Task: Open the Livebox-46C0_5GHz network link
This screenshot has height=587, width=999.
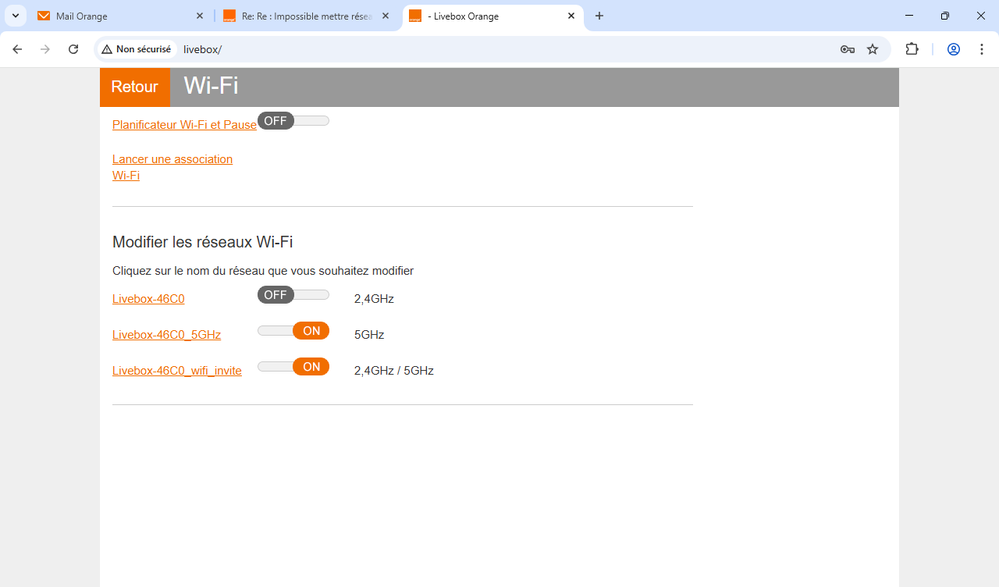Action: pos(166,335)
